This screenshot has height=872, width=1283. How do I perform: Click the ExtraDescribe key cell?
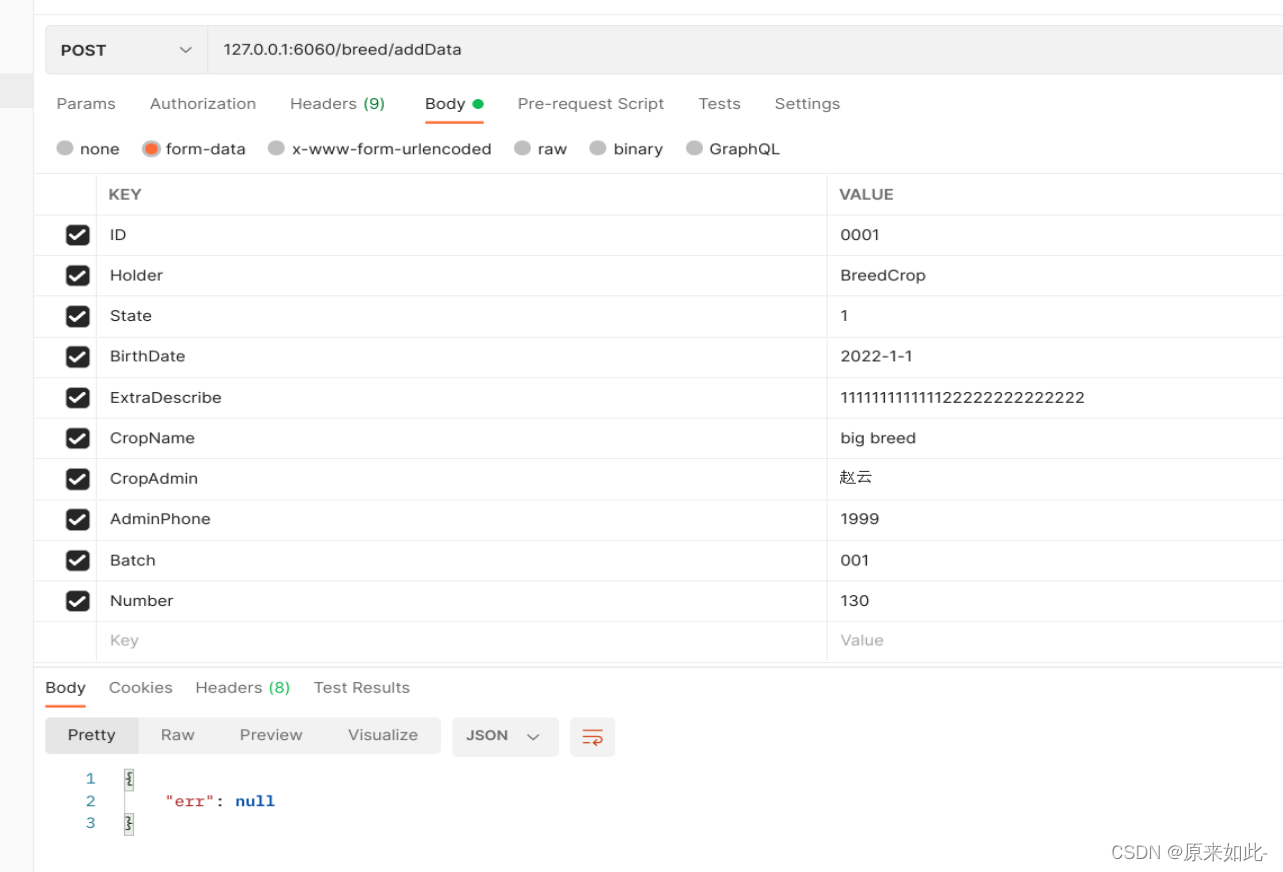click(x=461, y=397)
